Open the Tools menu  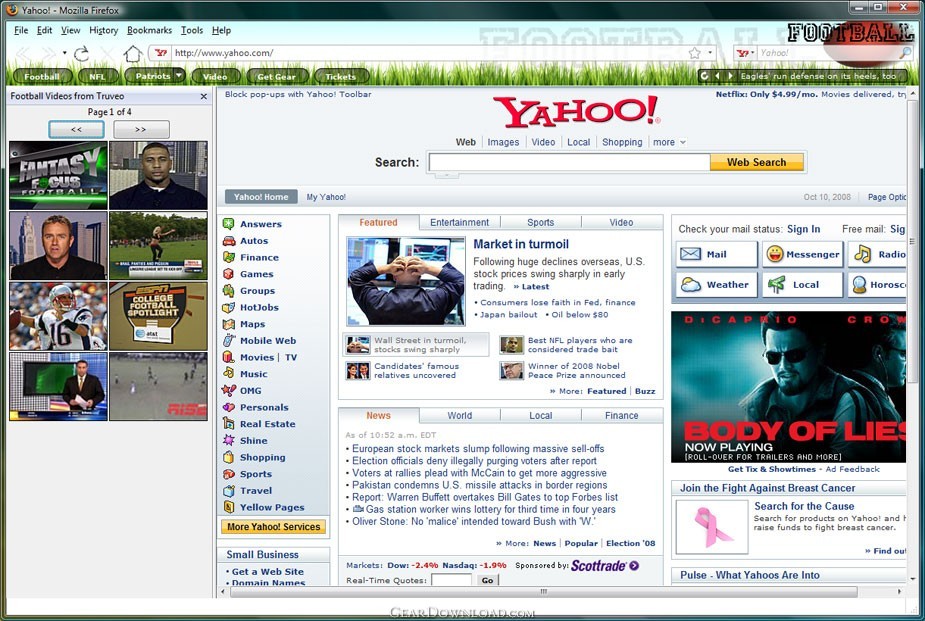[192, 30]
